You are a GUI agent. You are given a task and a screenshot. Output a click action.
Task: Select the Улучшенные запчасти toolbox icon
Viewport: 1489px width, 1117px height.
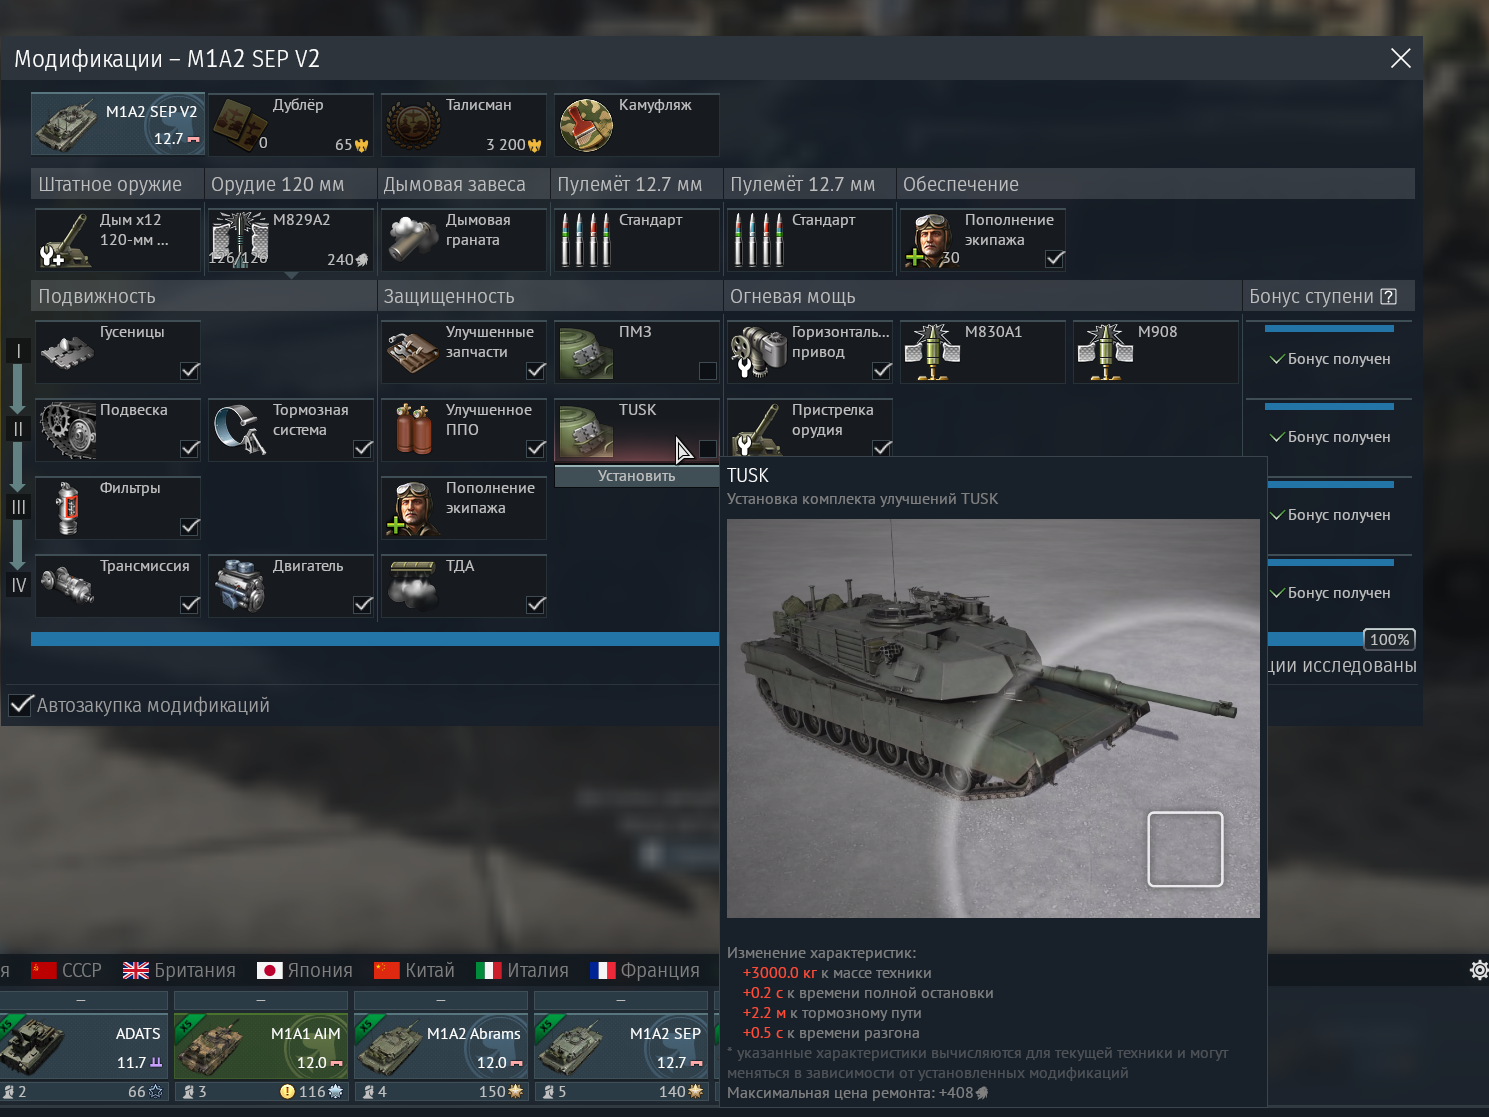(413, 352)
